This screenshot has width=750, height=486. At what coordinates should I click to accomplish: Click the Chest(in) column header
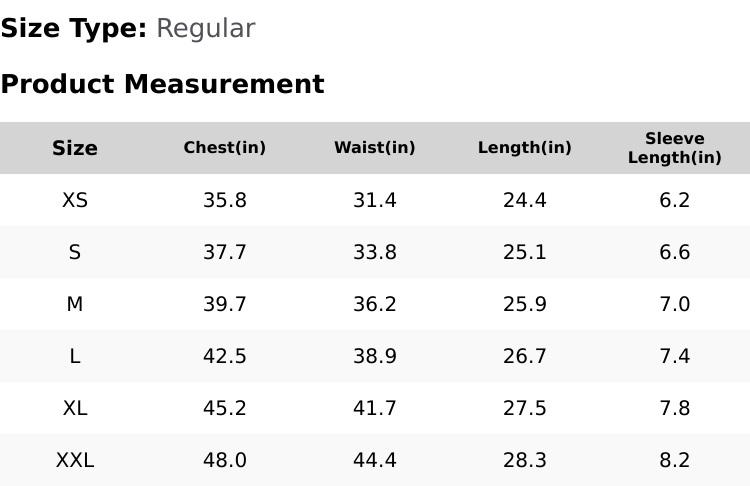(225, 148)
